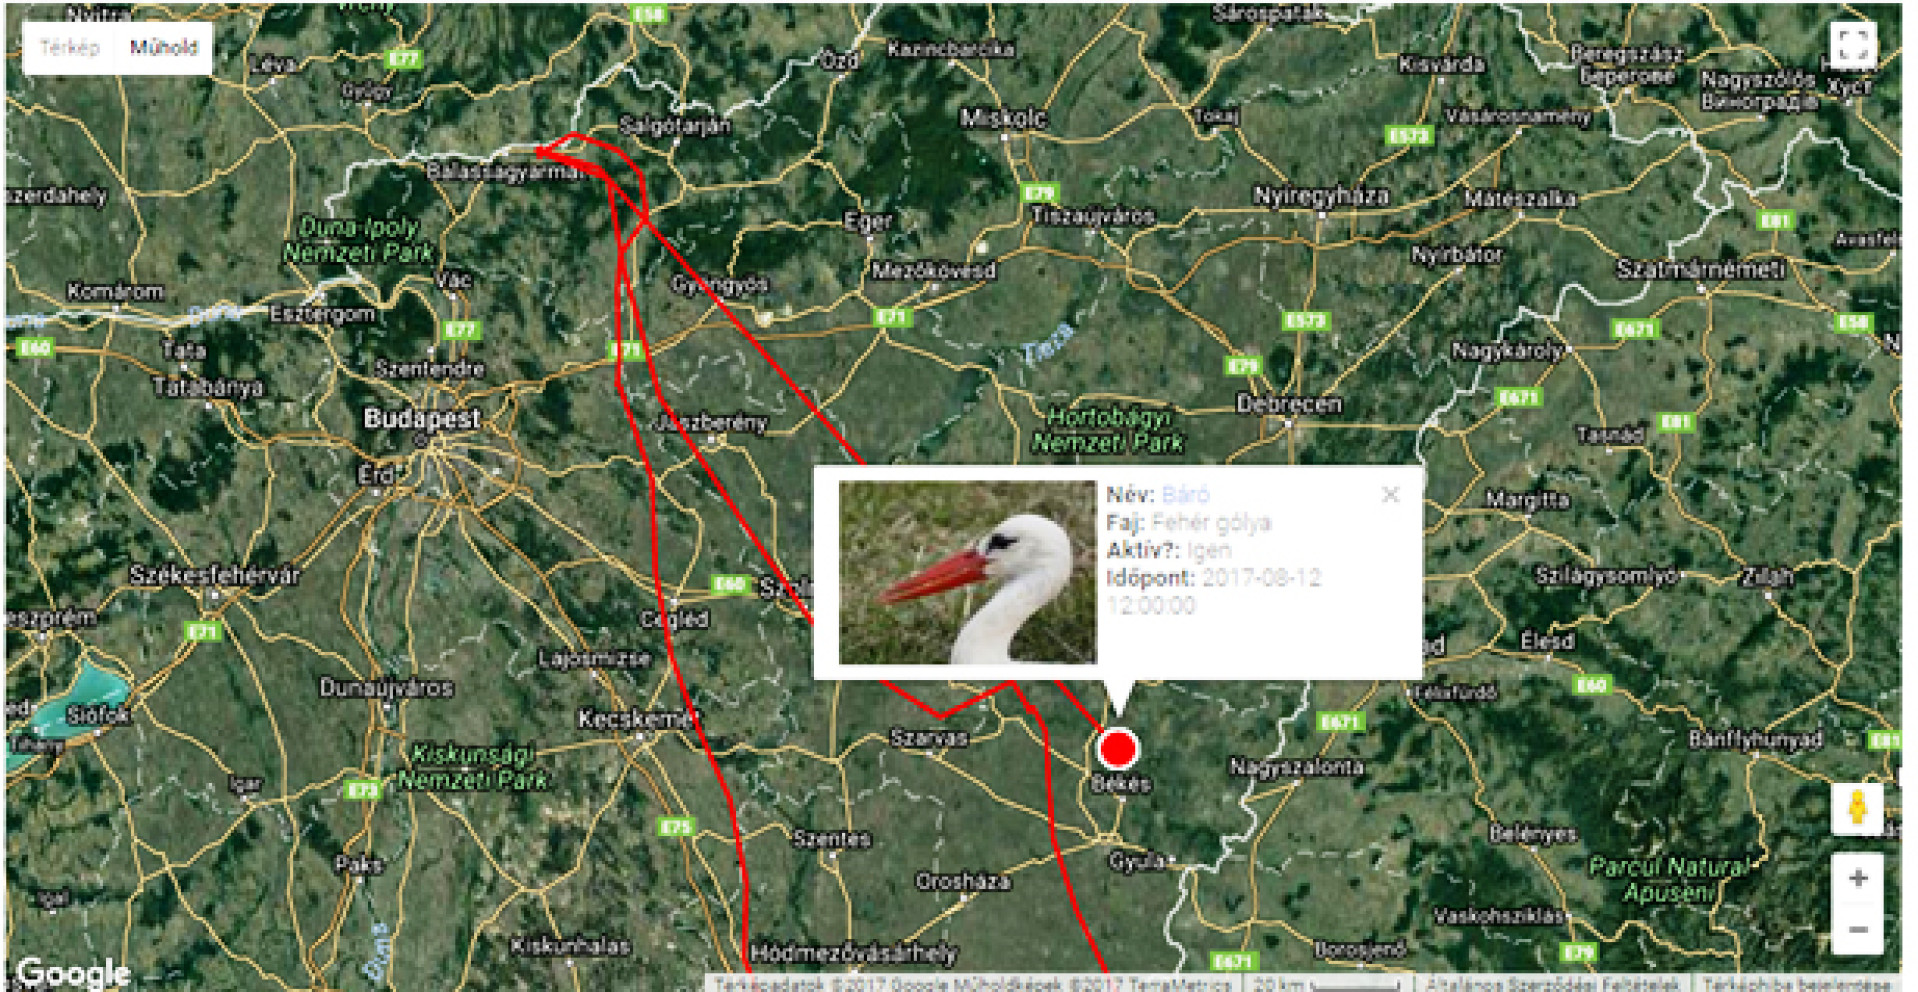
Task: Click the Kiskunsági Nemzeti Park label
Action: point(473,766)
